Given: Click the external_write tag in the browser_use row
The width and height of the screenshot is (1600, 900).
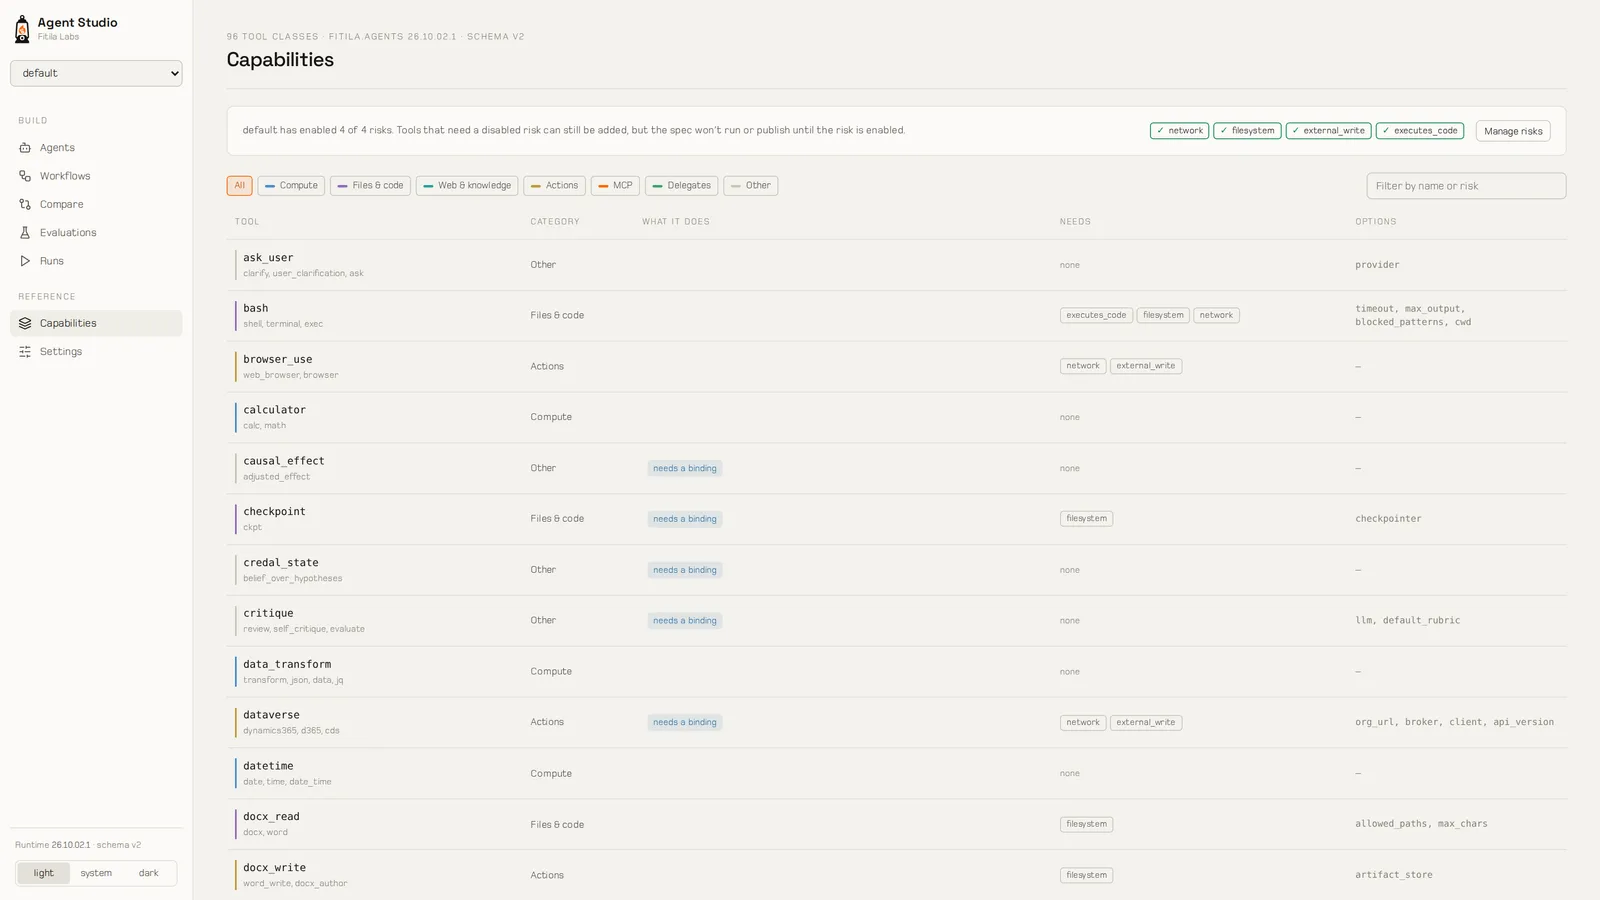Looking at the screenshot, I should tap(1146, 366).
